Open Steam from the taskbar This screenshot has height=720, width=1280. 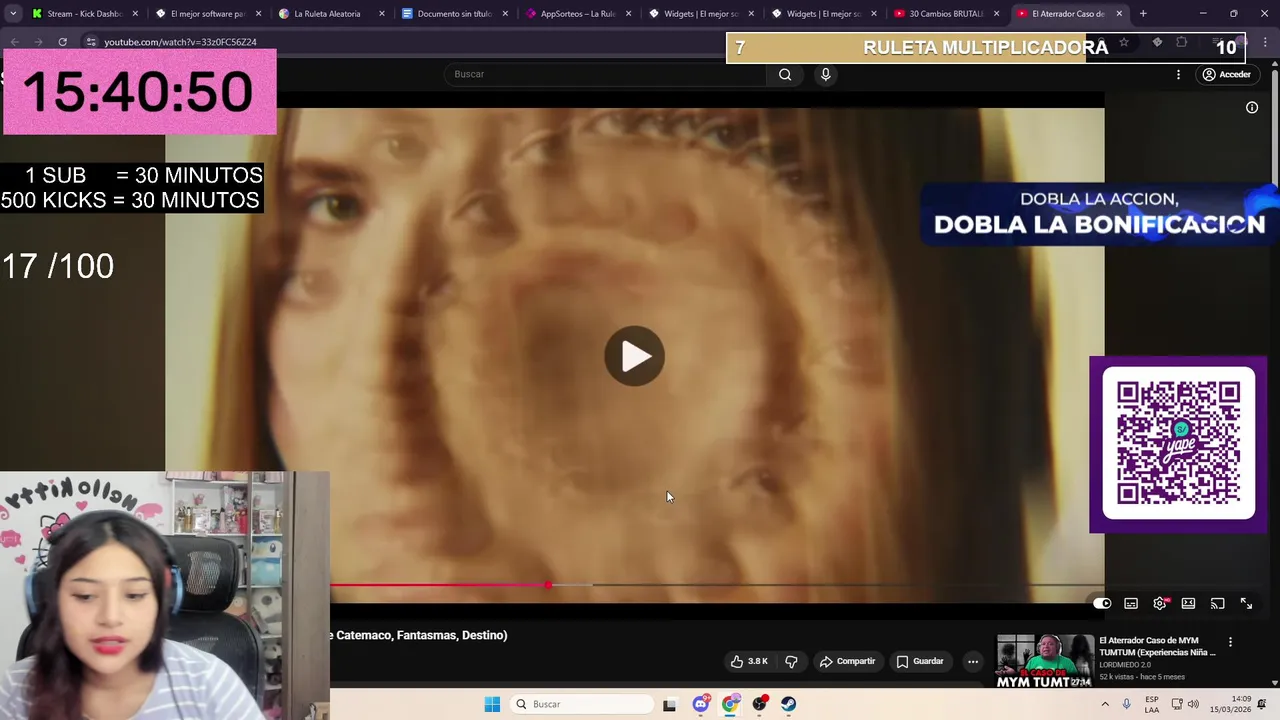789,704
